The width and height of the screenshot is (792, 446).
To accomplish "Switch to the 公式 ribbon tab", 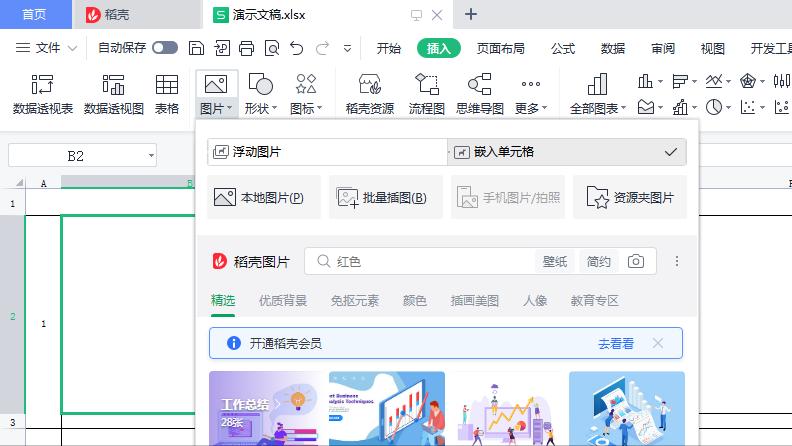I will (563, 48).
